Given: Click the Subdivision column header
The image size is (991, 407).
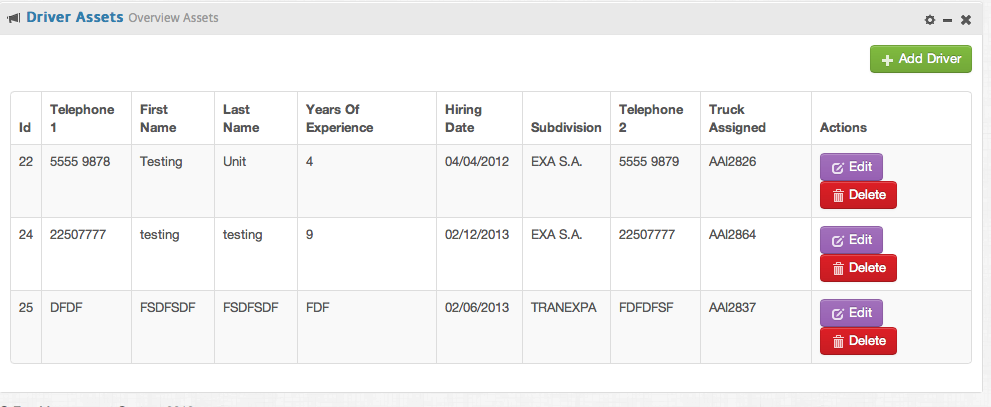Looking at the screenshot, I should 566,128.
